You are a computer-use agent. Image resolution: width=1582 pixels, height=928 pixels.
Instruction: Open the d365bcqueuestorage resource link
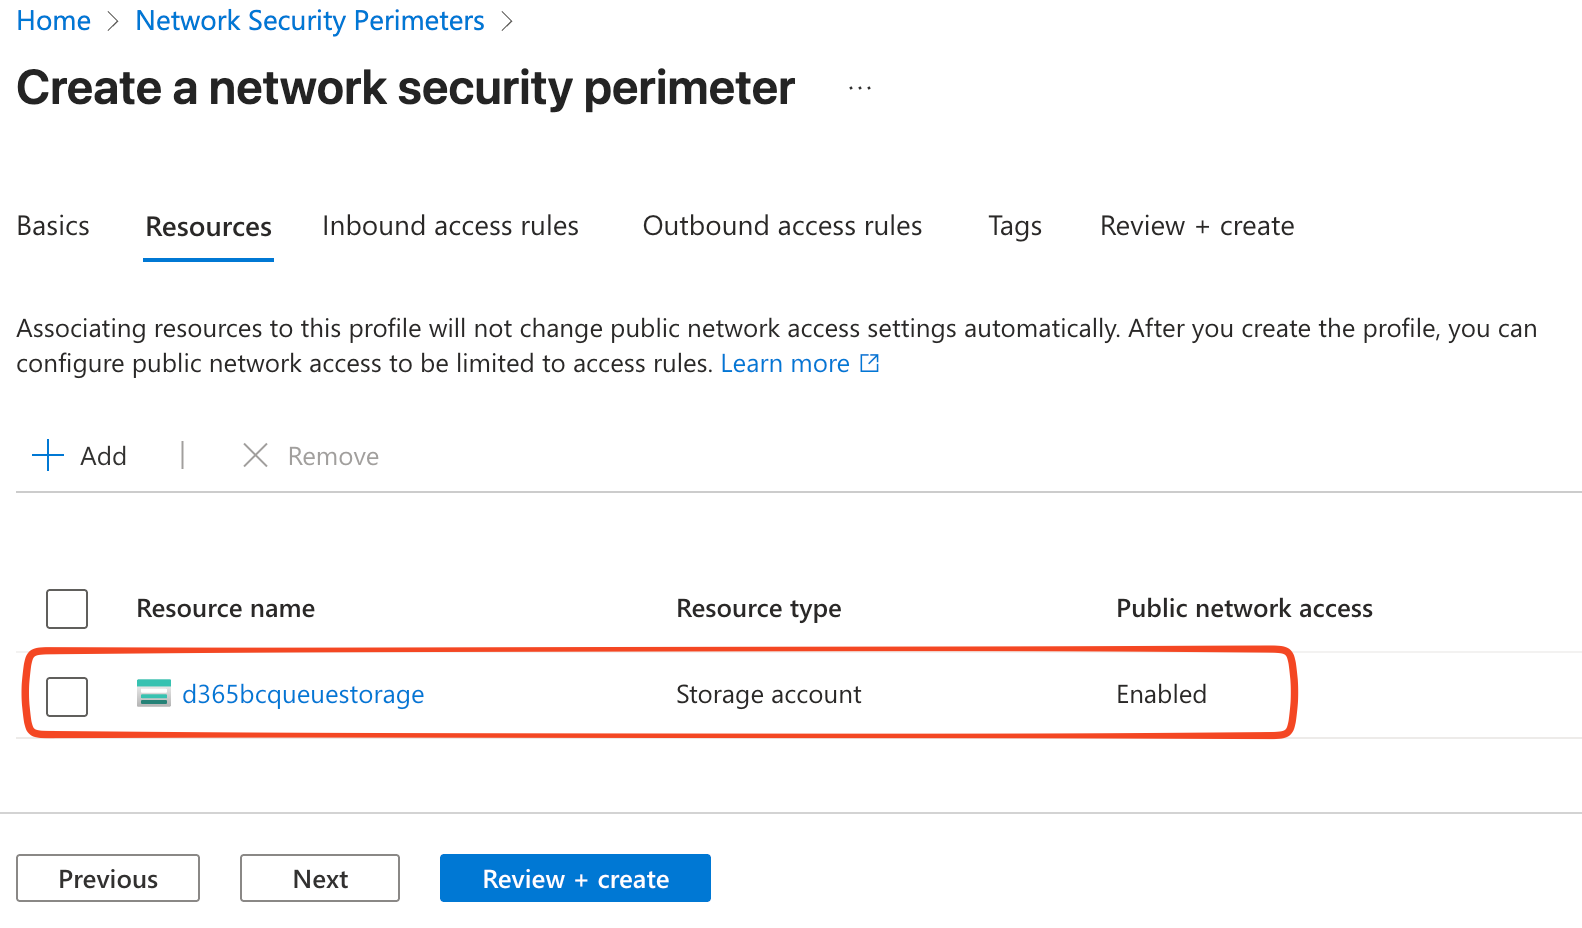(x=303, y=694)
